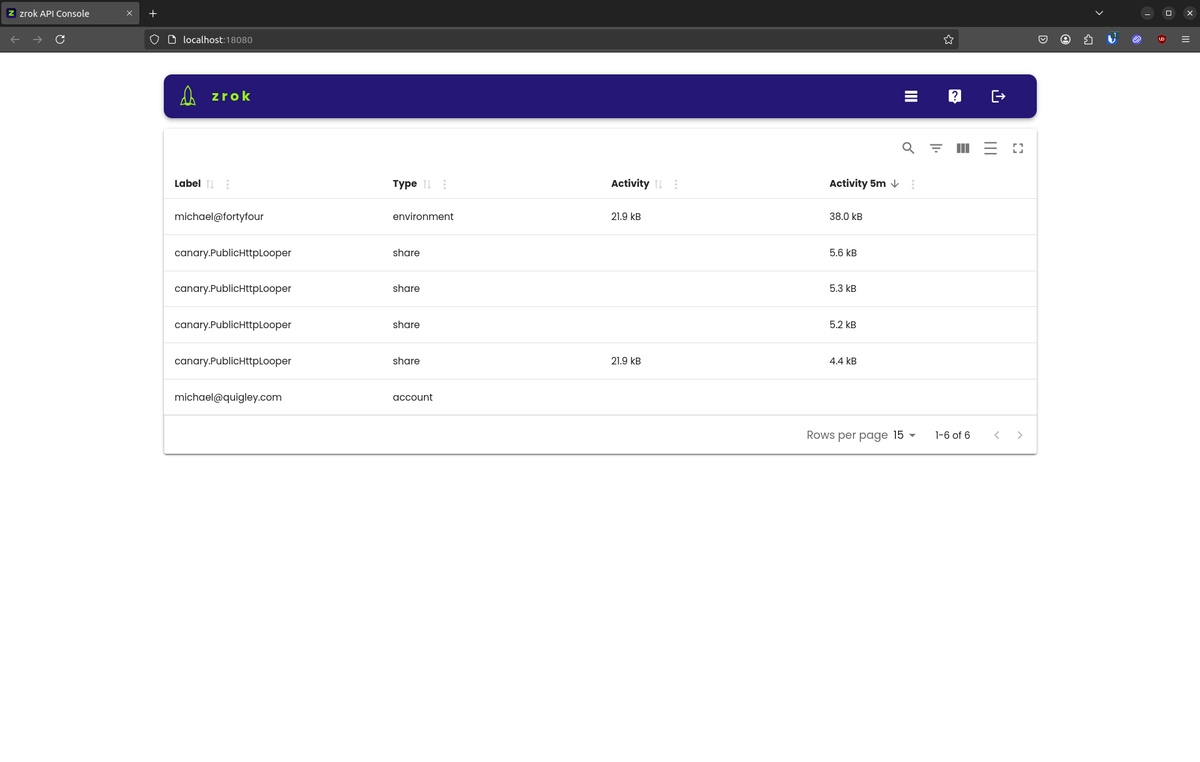Open Type column actions menu dots
The height and width of the screenshot is (762, 1200).
coord(444,184)
